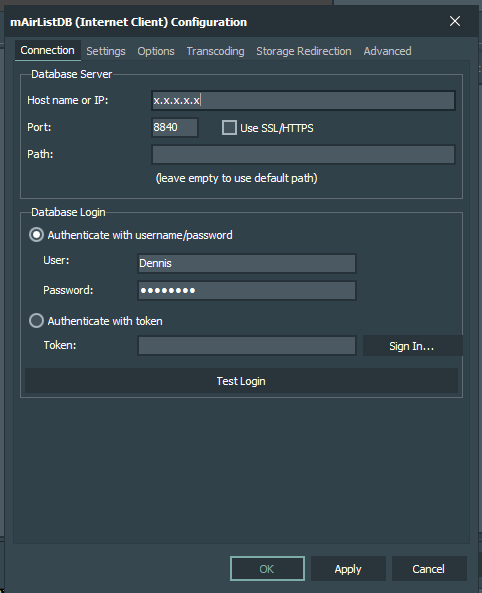Click the Apply button

pyautogui.click(x=348, y=568)
